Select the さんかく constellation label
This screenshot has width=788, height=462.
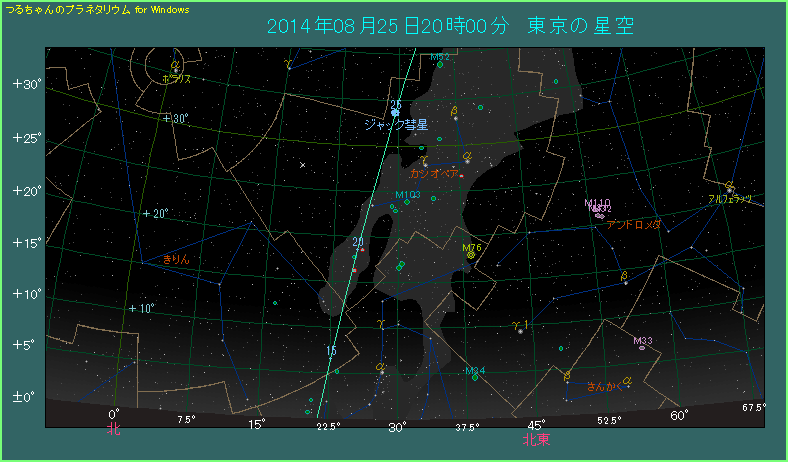(602, 386)
